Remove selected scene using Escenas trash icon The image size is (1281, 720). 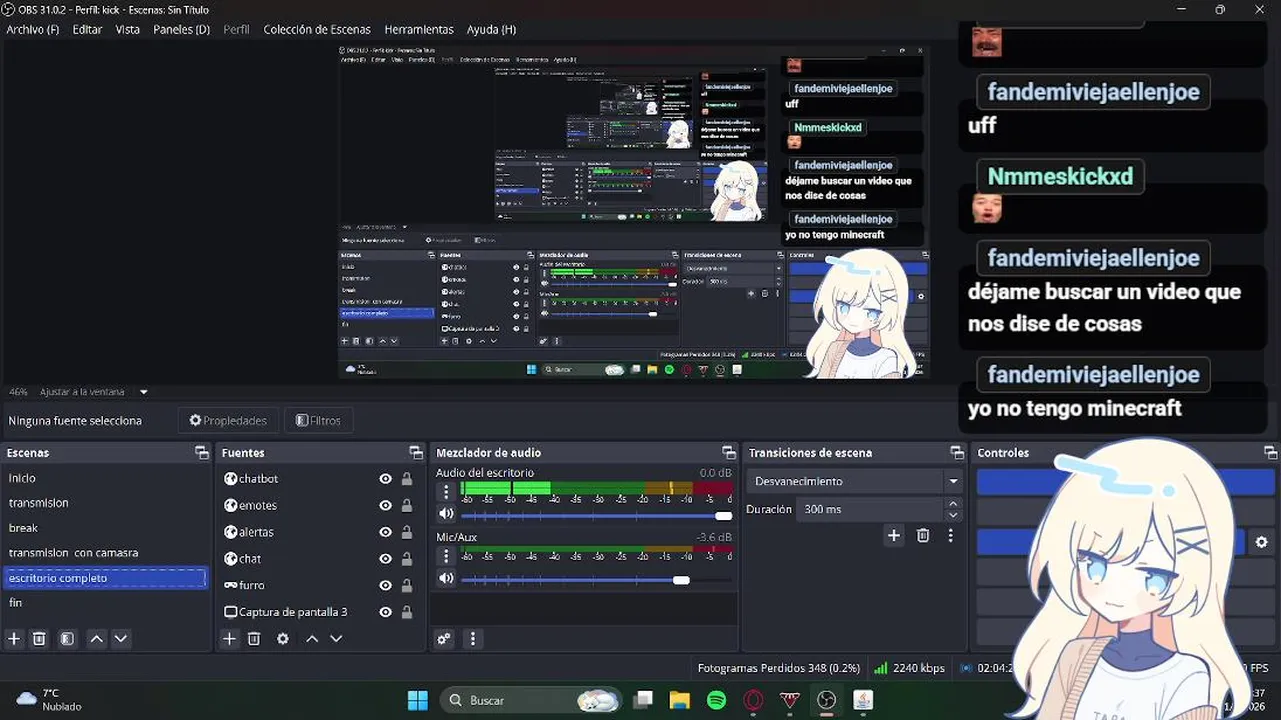coord(39,639)
